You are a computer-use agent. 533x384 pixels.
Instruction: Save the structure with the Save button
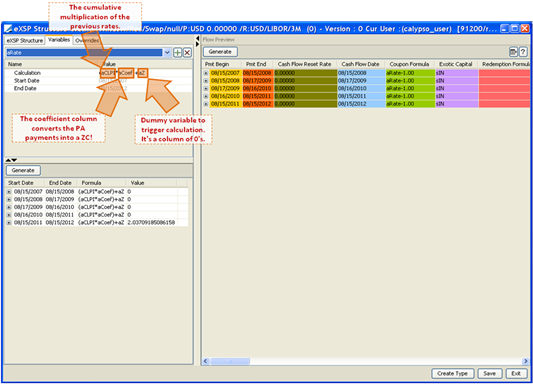[489, 373]
